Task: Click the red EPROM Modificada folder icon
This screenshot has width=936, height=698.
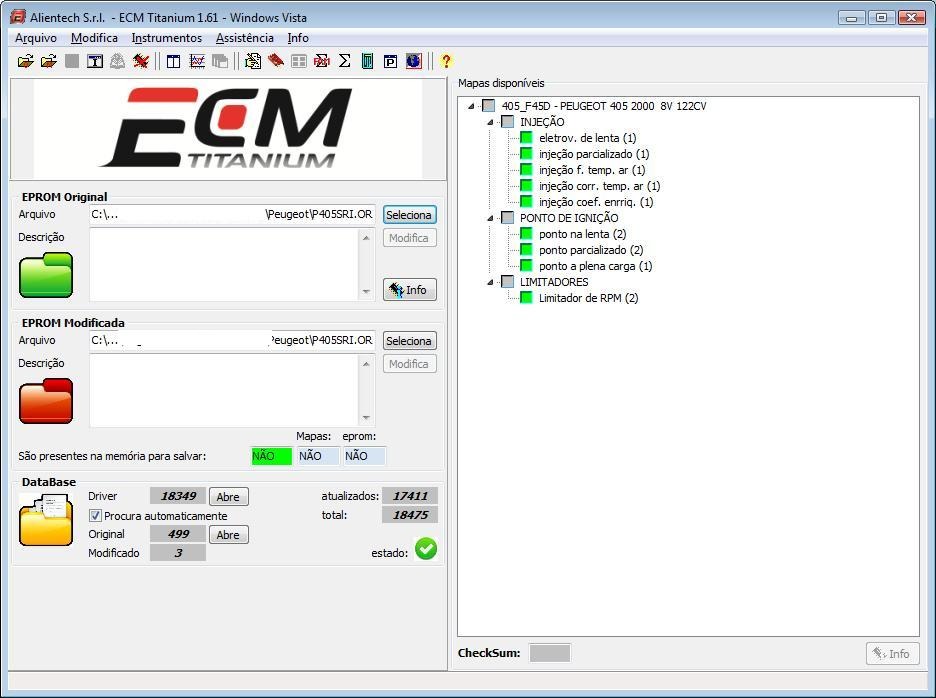Action: 46,401
